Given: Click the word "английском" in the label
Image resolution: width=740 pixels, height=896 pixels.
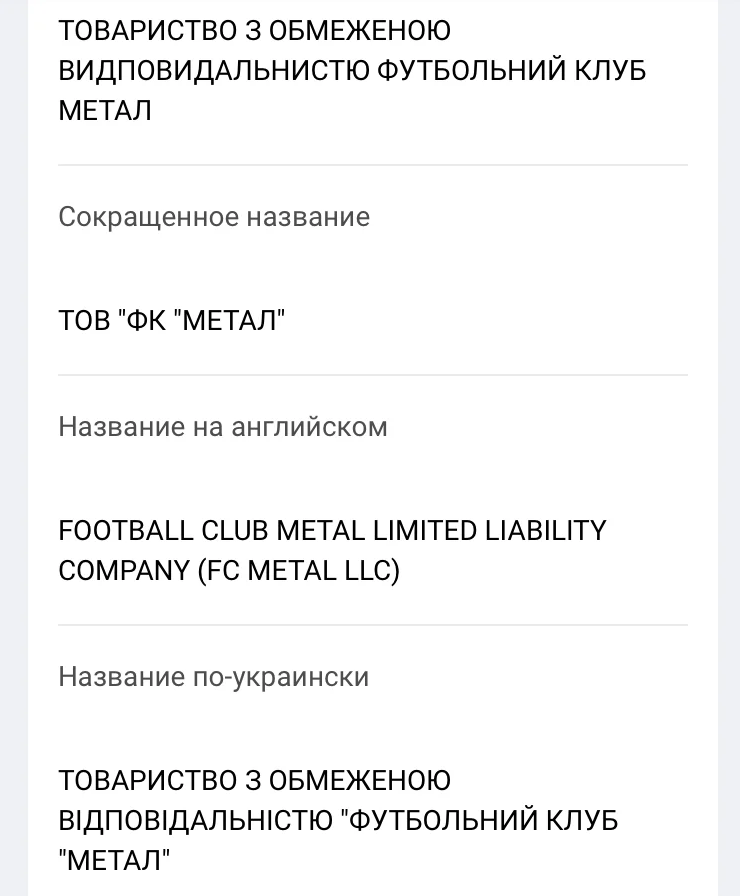Looking at the screenshot, I should click(x=309, y=427).
